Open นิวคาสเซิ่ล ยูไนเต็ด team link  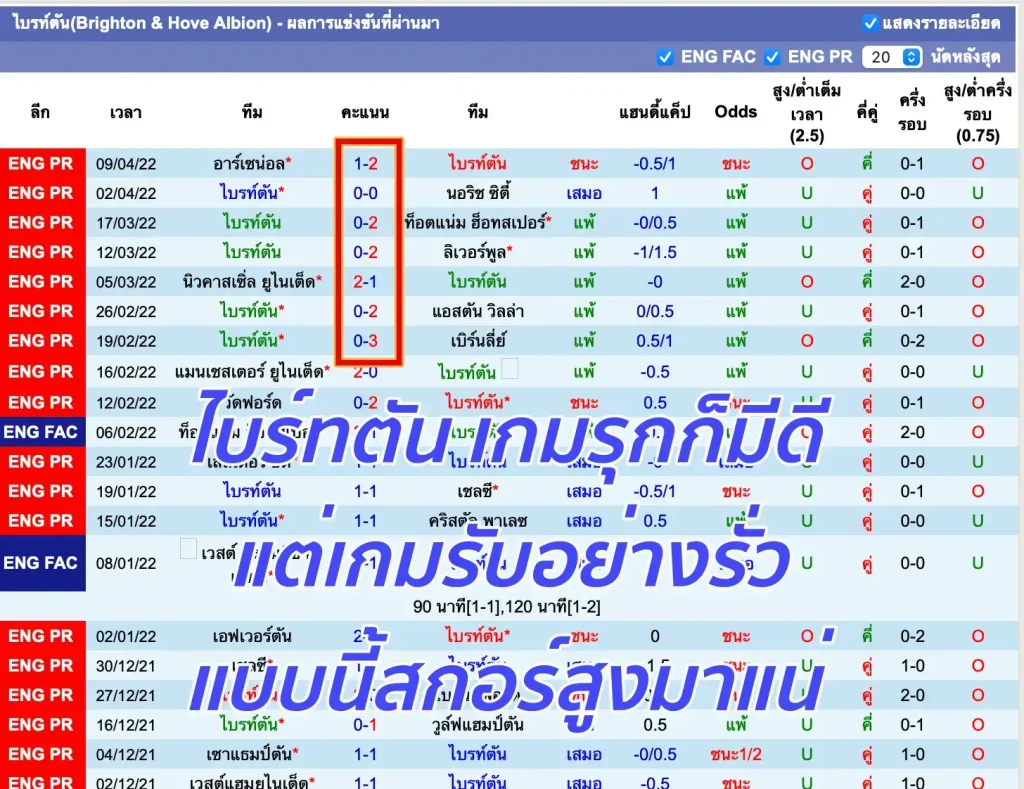pos(252,282)
